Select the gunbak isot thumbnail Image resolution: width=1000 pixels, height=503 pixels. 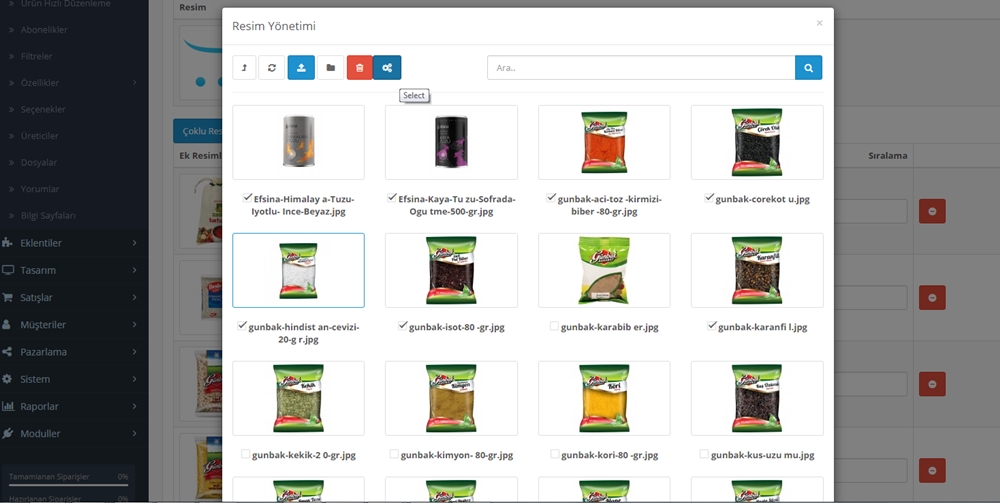pos(452,270)
